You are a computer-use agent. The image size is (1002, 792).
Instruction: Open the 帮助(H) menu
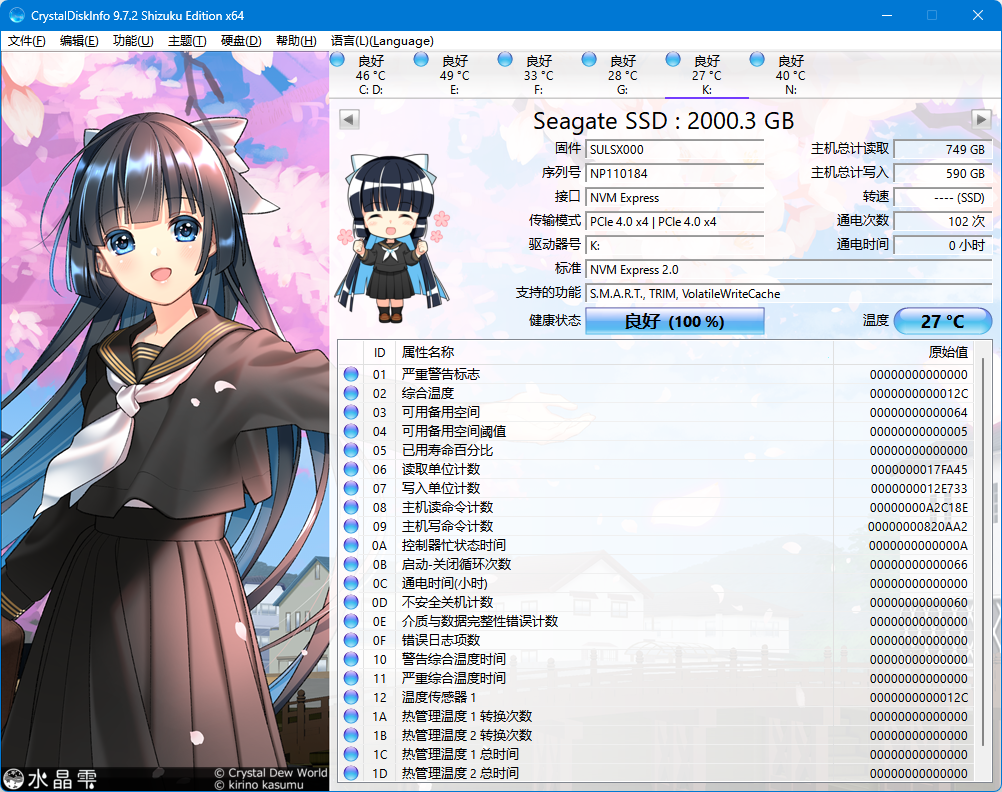[296, 41]
